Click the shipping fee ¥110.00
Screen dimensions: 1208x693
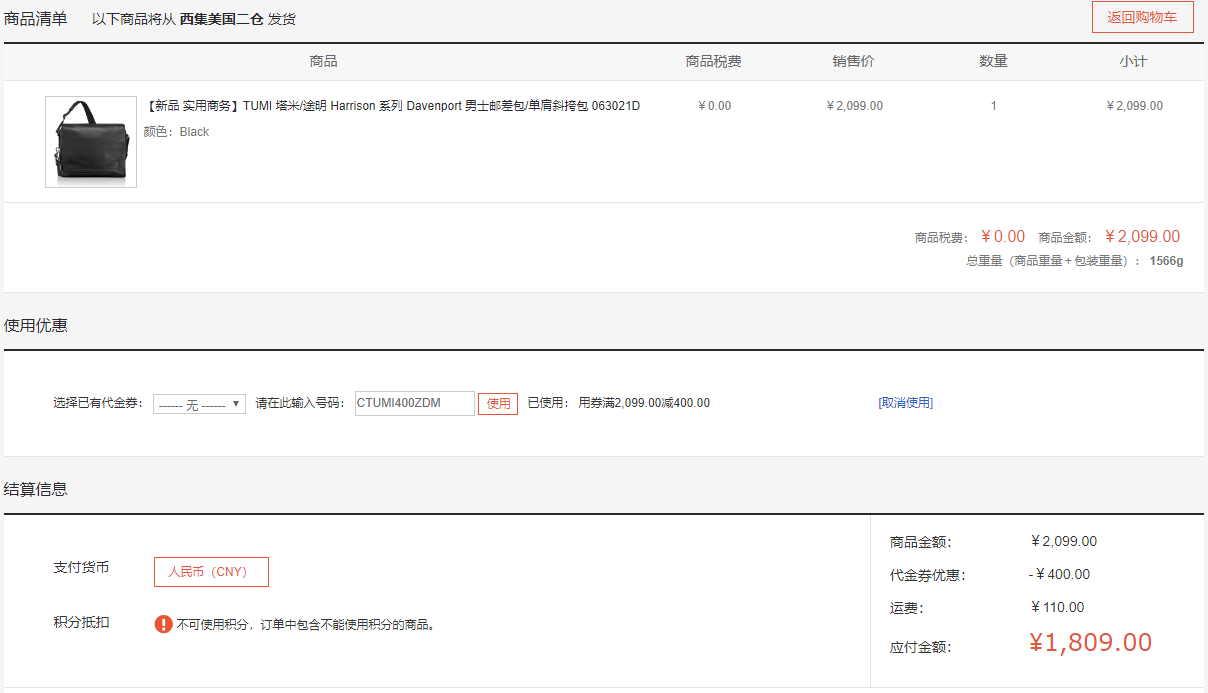point(1057,607)
